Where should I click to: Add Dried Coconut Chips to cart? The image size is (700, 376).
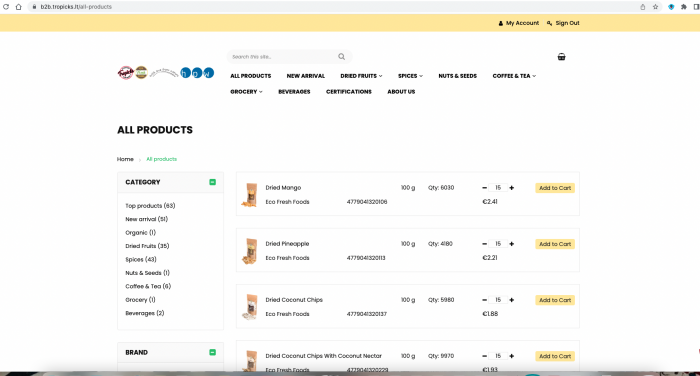pyautogui.click(x=555, y=300)
